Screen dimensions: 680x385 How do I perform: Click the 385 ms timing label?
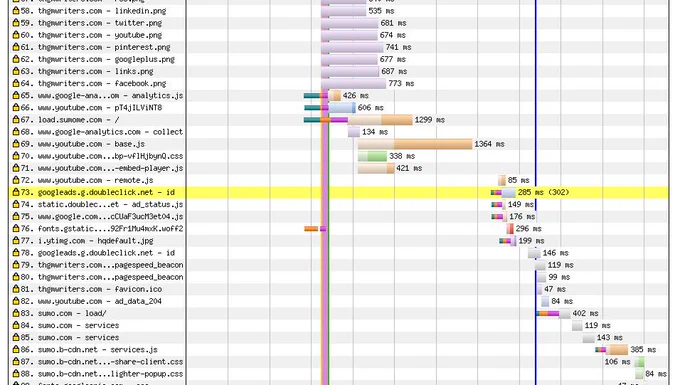pyautogui.click(x=643, y=349)
